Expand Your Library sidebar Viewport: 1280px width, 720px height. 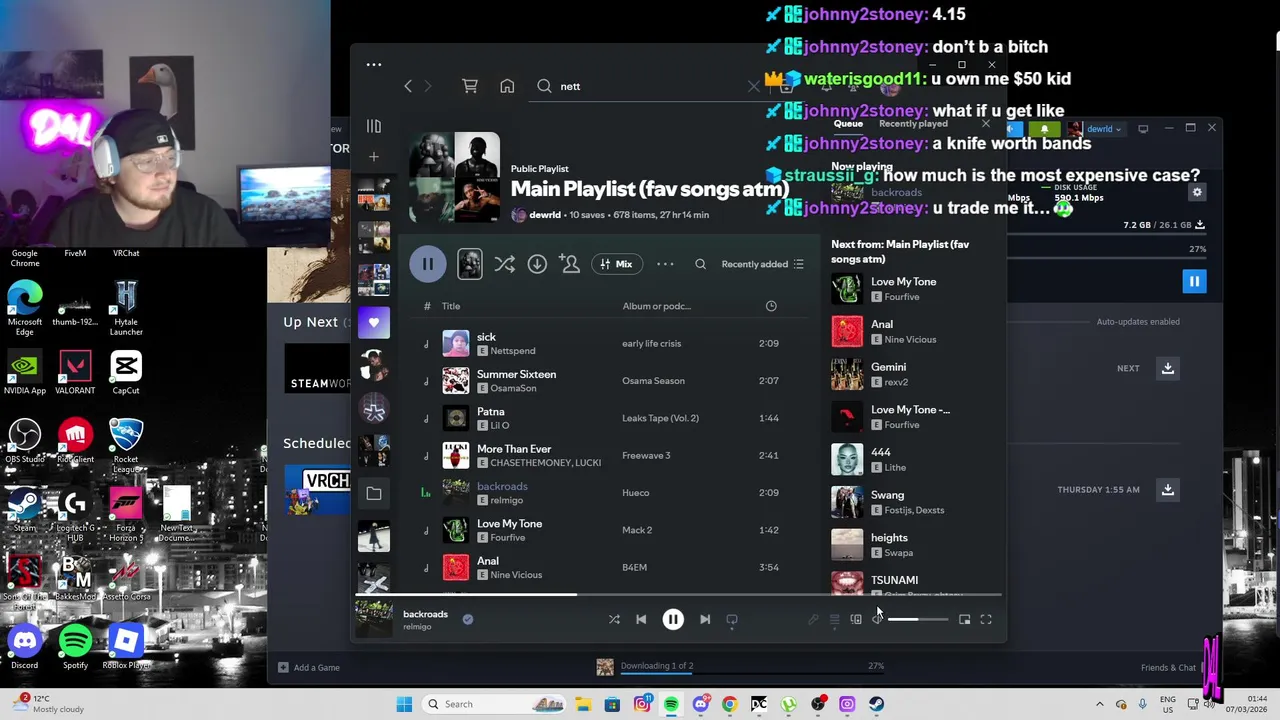point(374,127)
